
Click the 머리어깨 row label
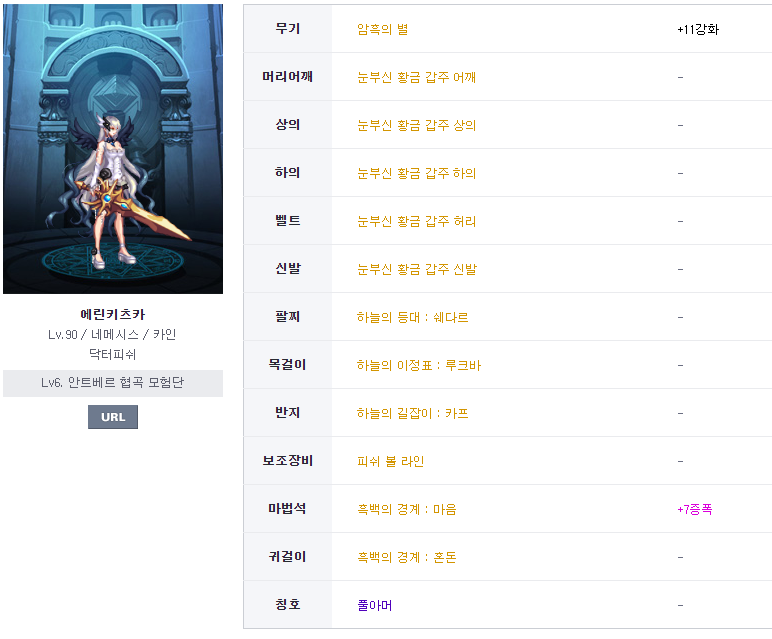click(x=288, y=76)
